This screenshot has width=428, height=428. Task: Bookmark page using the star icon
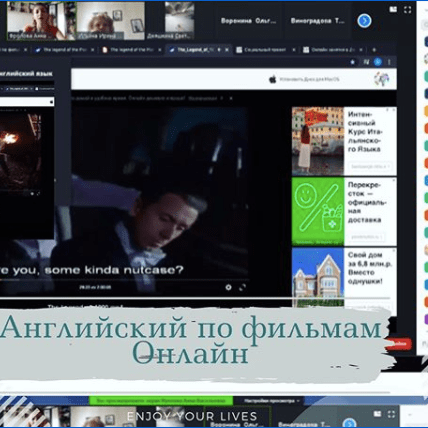352,62
